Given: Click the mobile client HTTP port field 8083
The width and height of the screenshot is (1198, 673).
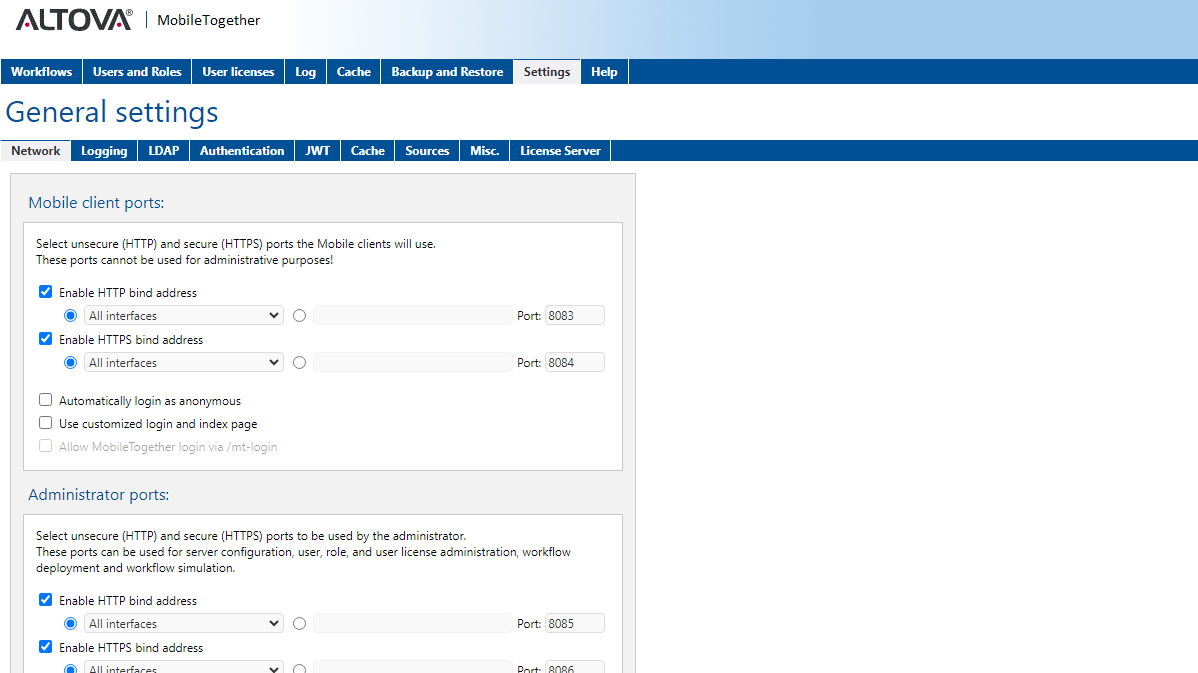Looking at the screenshot, I should (x=574, y=316).
